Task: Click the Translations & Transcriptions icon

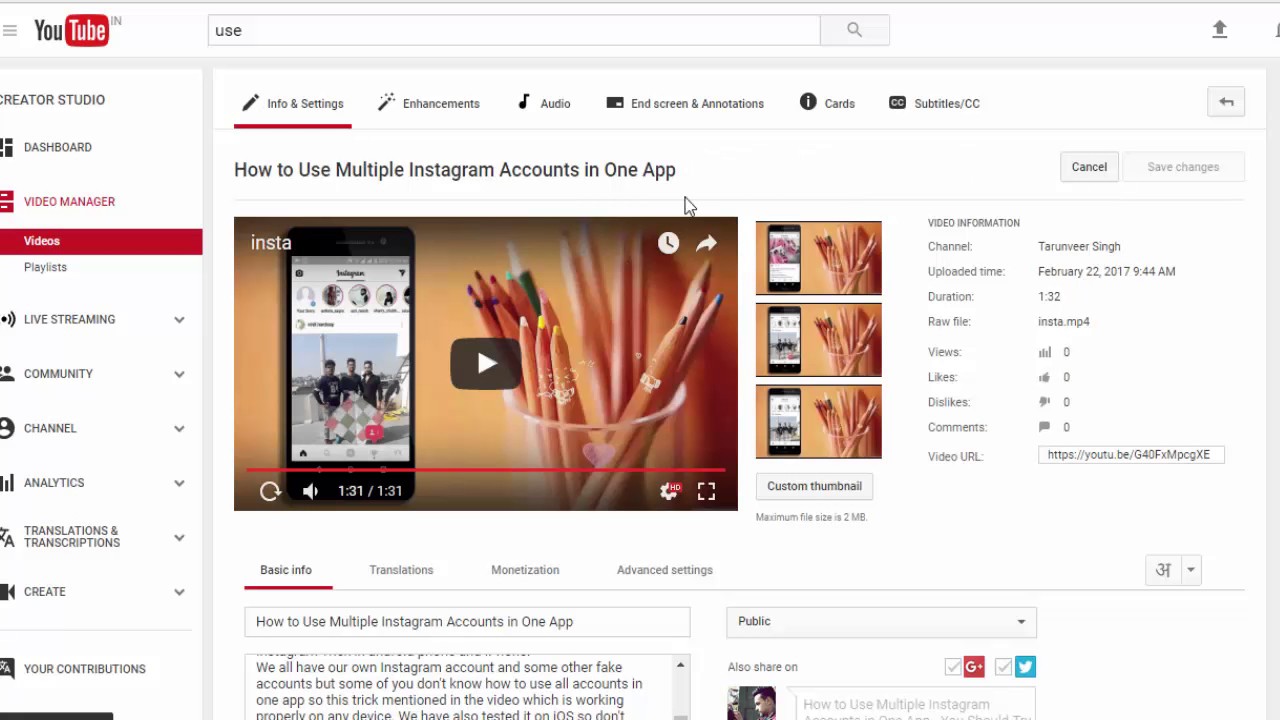Action: (7, 537)
